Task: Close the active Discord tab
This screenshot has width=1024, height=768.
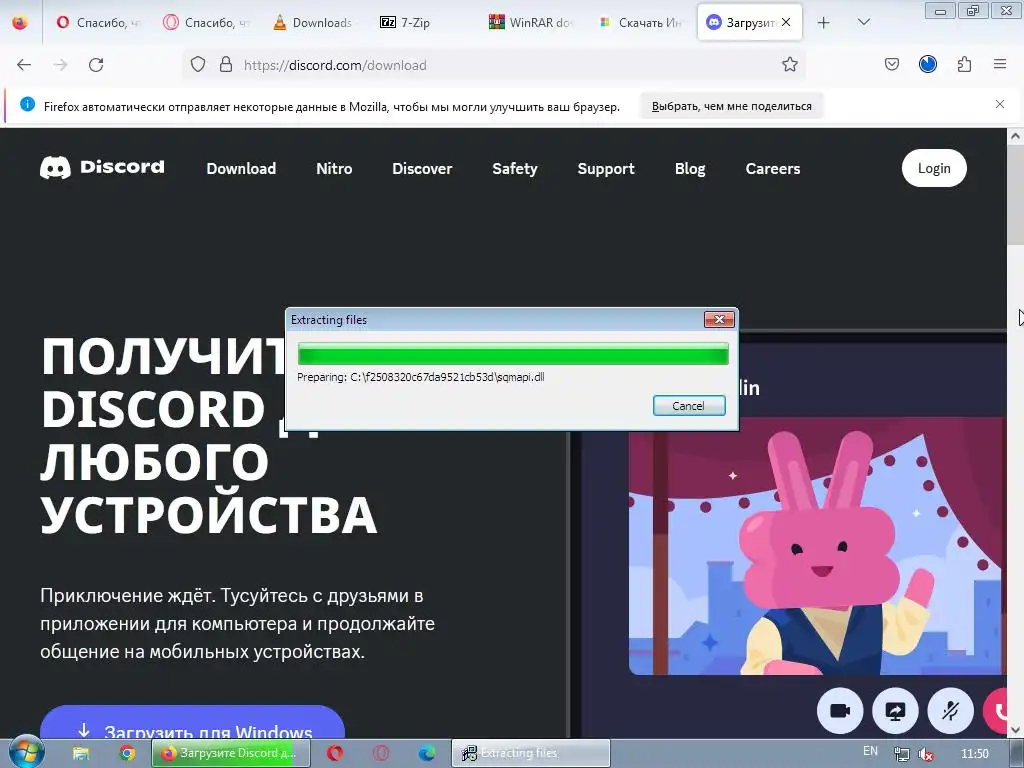Action: (786, 22)
